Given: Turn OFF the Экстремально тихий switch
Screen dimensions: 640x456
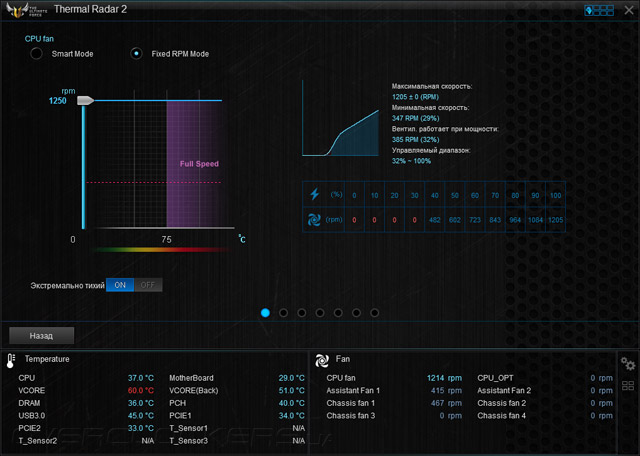Looking at the screenshot, I should (x=148, y=285).
